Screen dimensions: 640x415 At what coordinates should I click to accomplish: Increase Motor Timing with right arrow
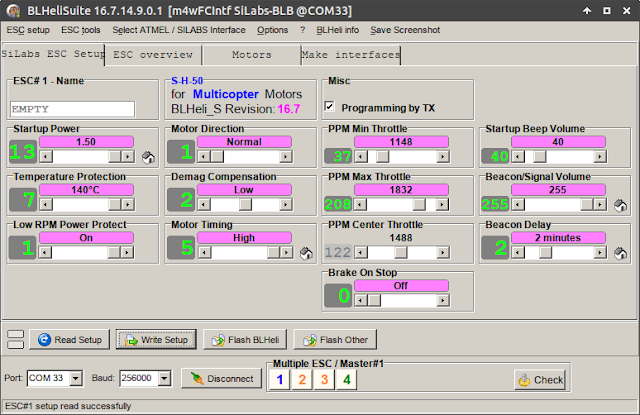click(287, 253)
